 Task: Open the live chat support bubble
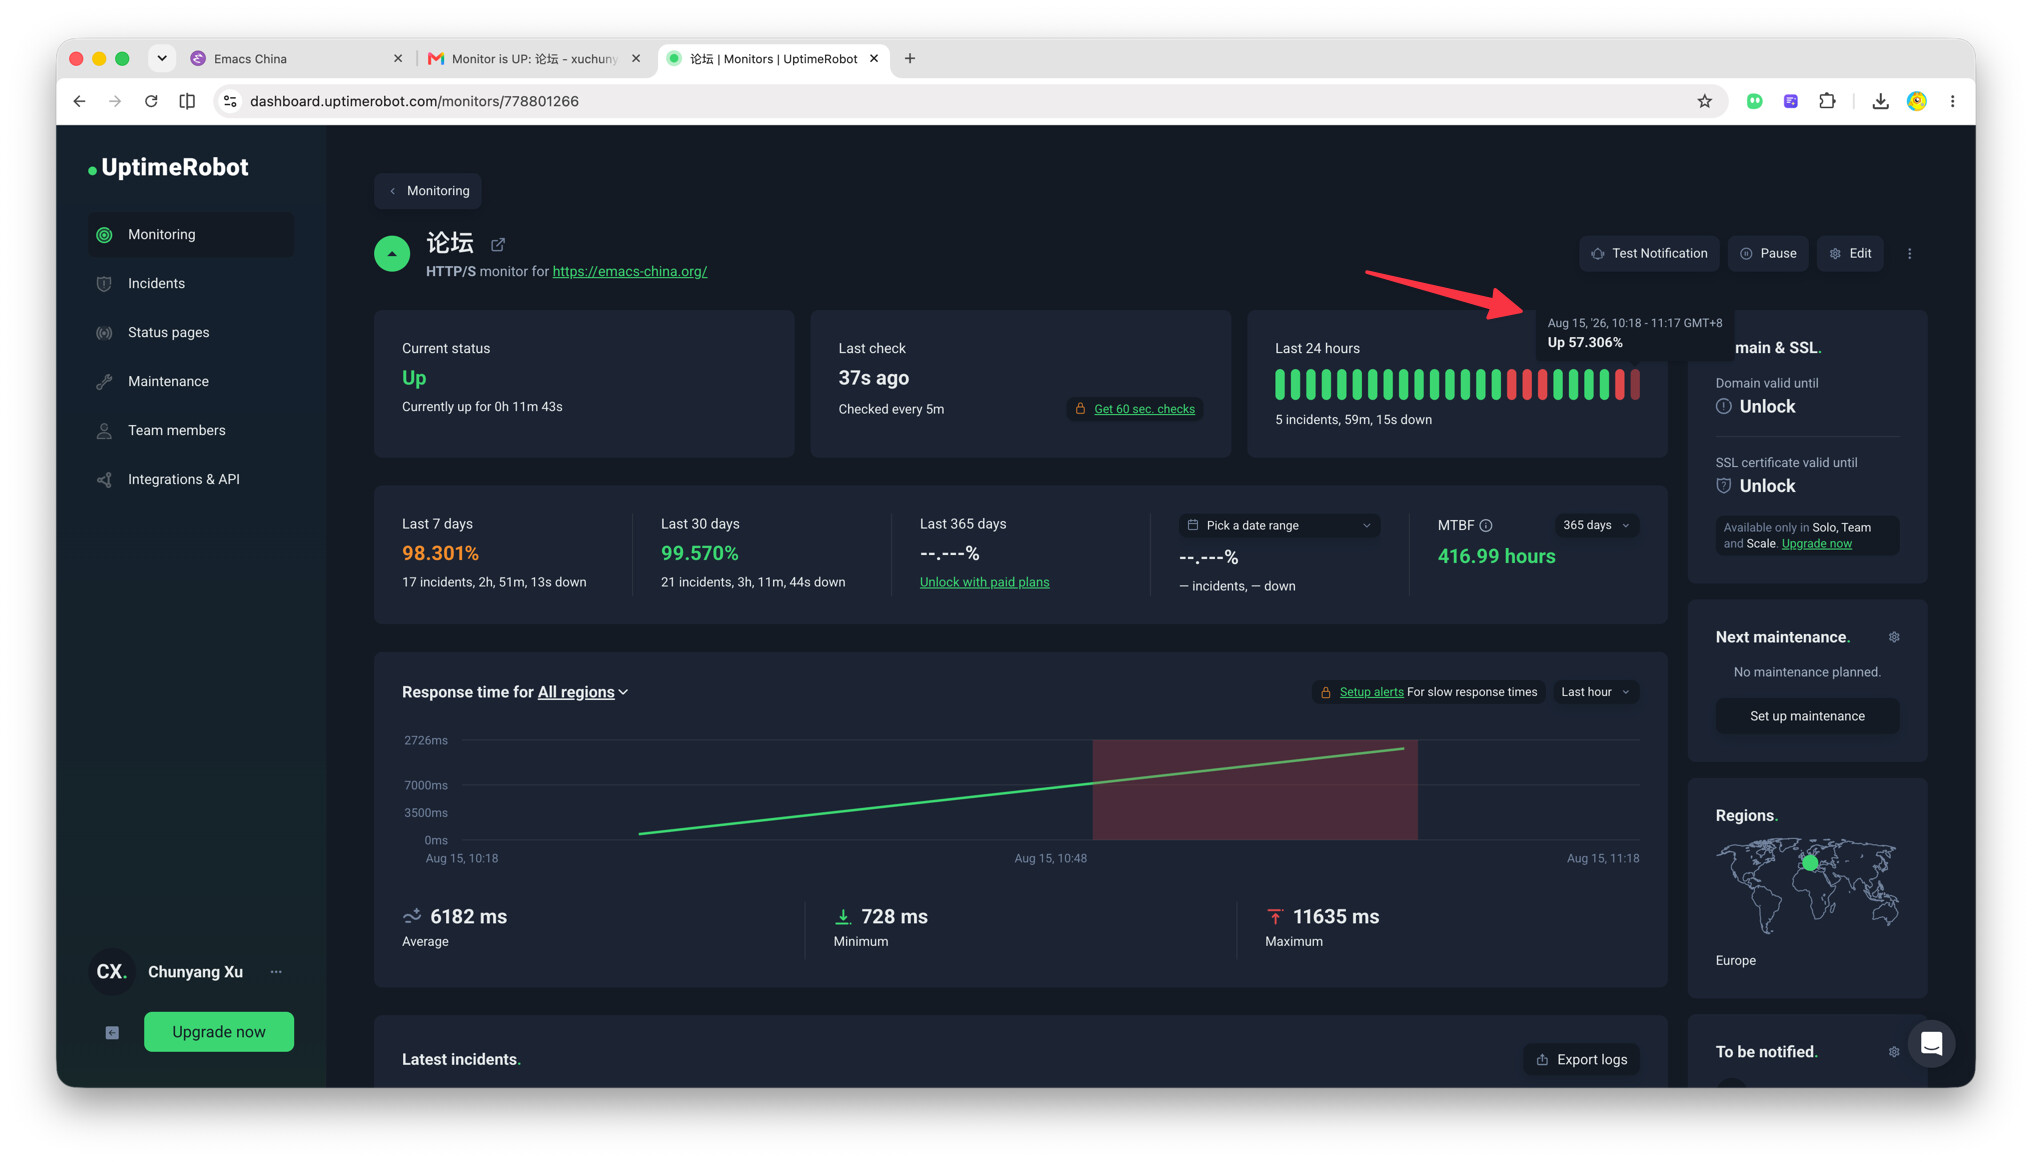point(1931,1044)
